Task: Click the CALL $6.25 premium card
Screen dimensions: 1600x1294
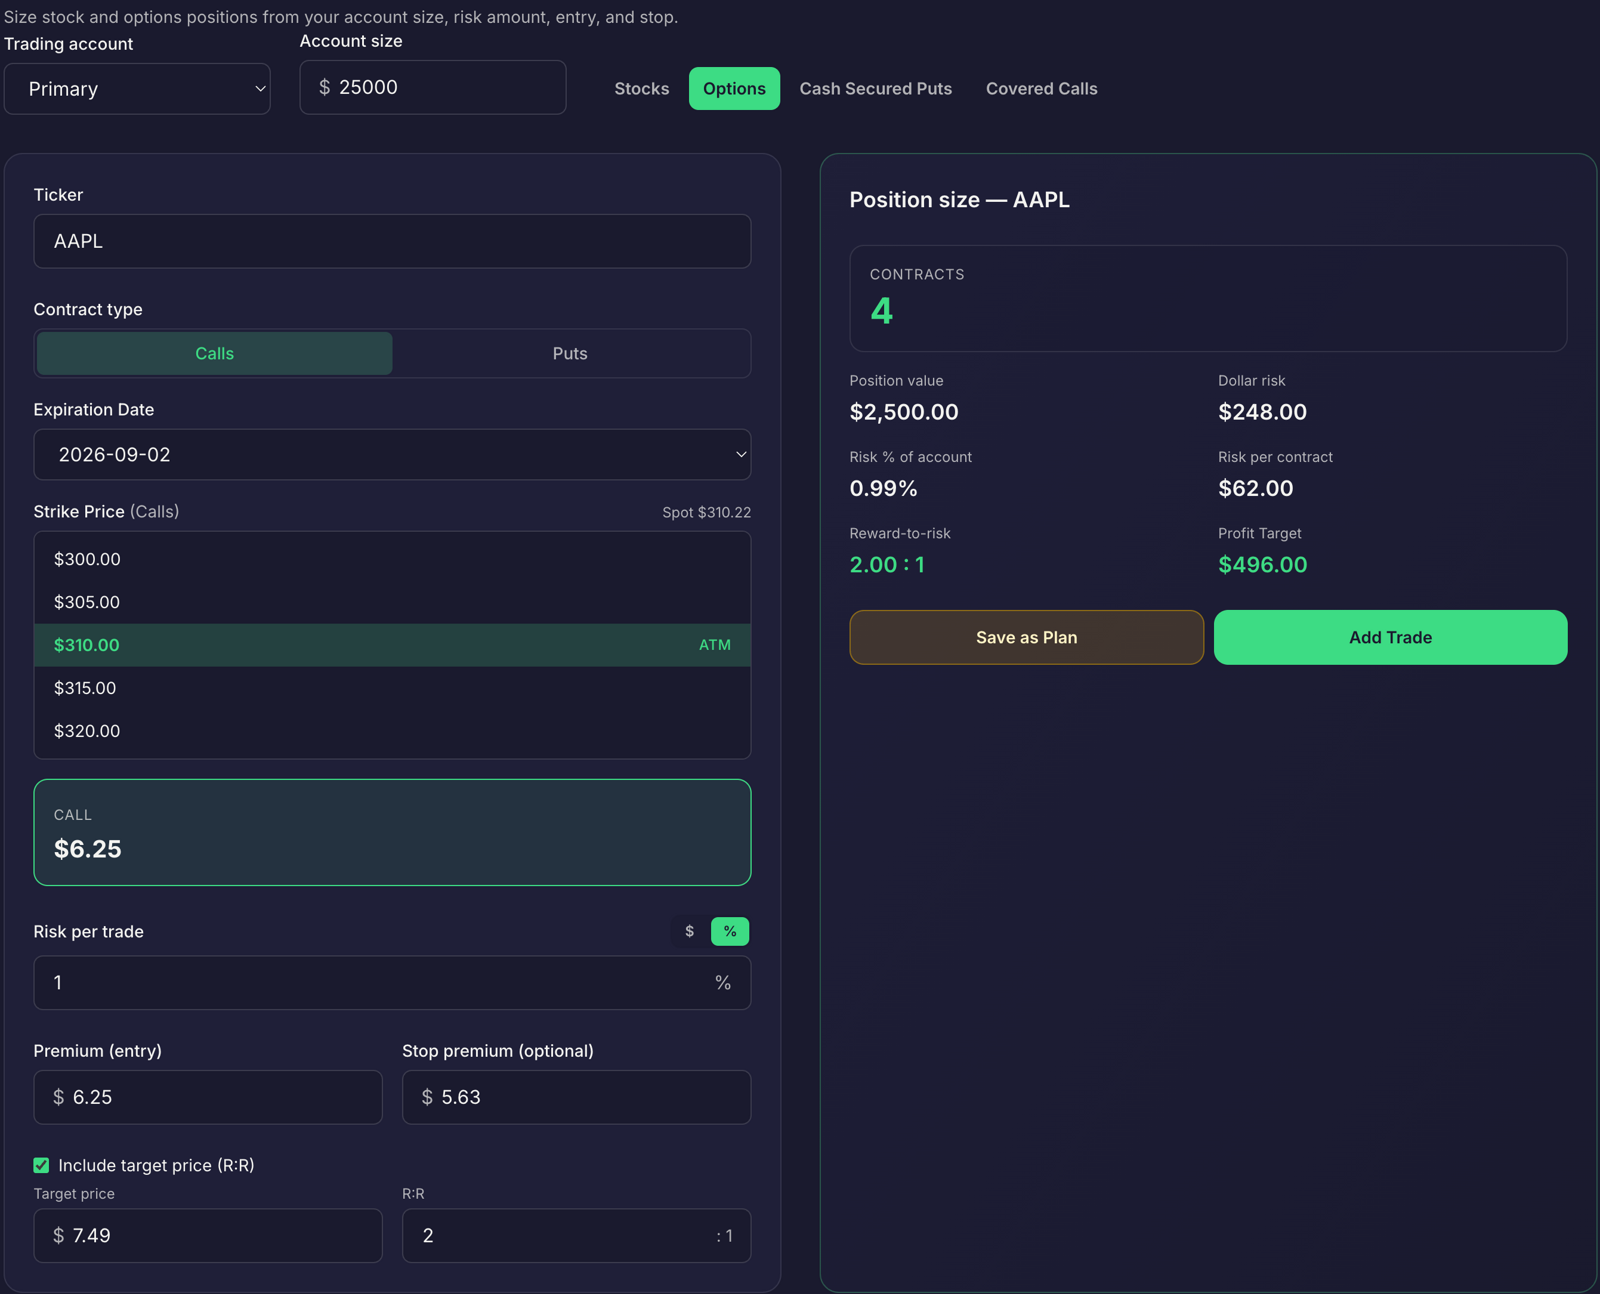Action: point(392,832)
